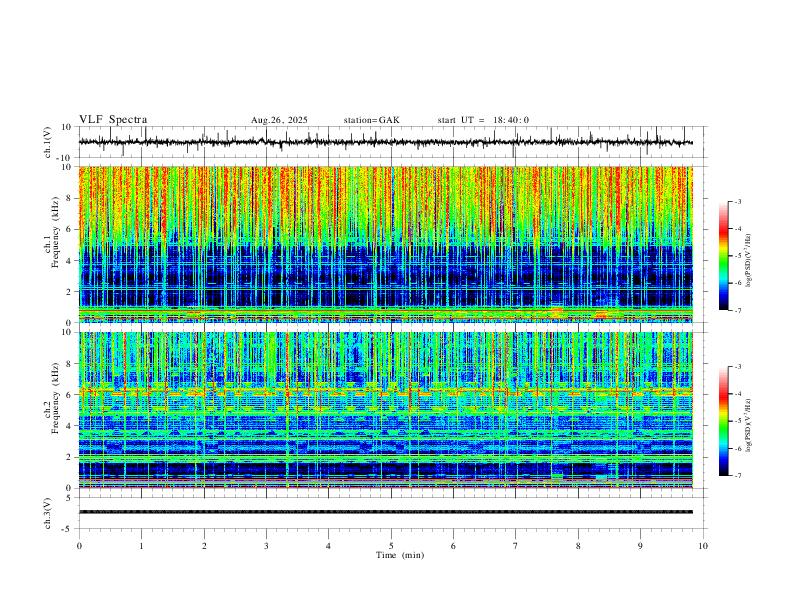Click the 'ch.1(V)' axis label
This screenshot has height=612, width=792.
click(x=48, y=142)
